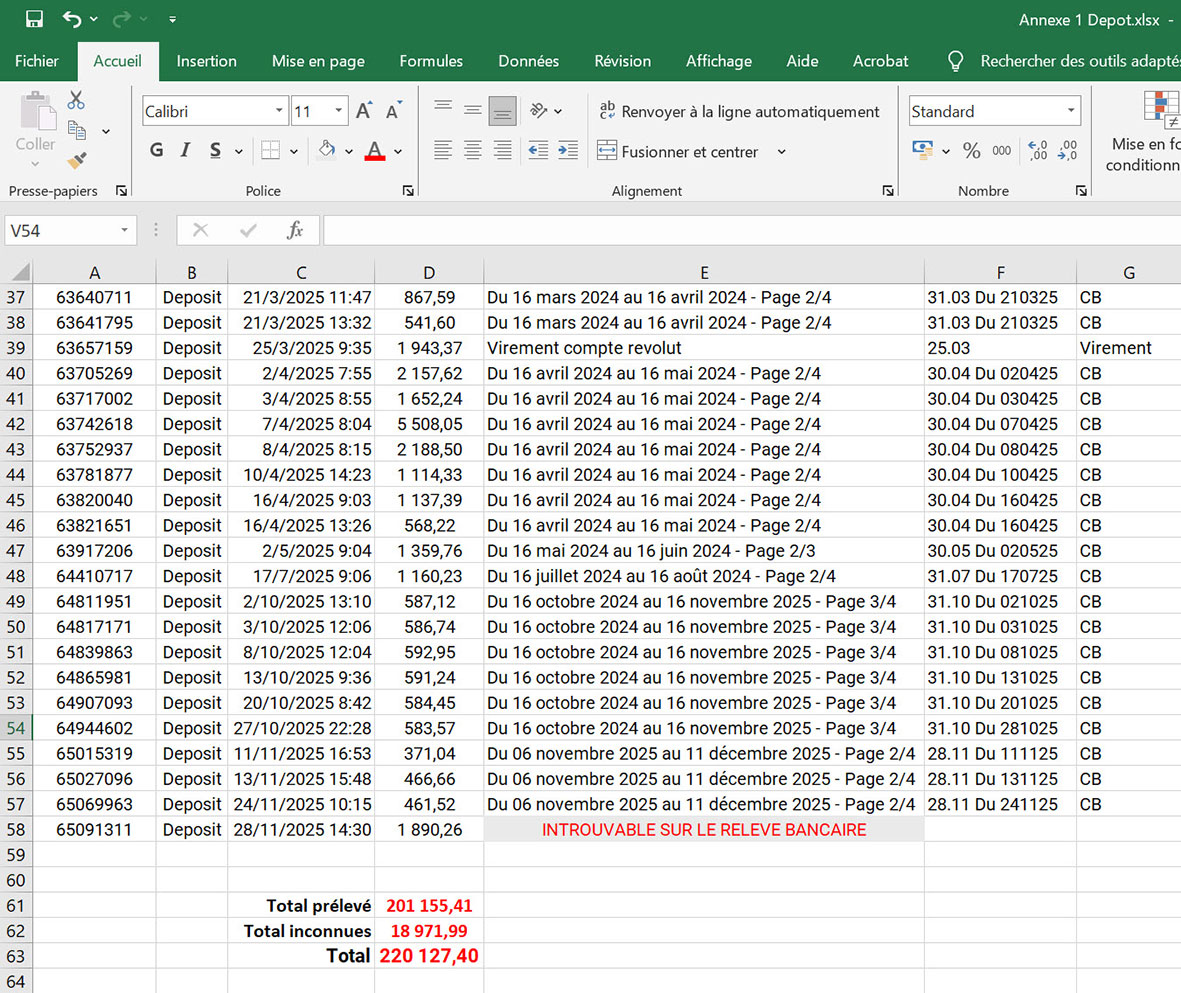Click the Undo arrow icon

(72, 19)
